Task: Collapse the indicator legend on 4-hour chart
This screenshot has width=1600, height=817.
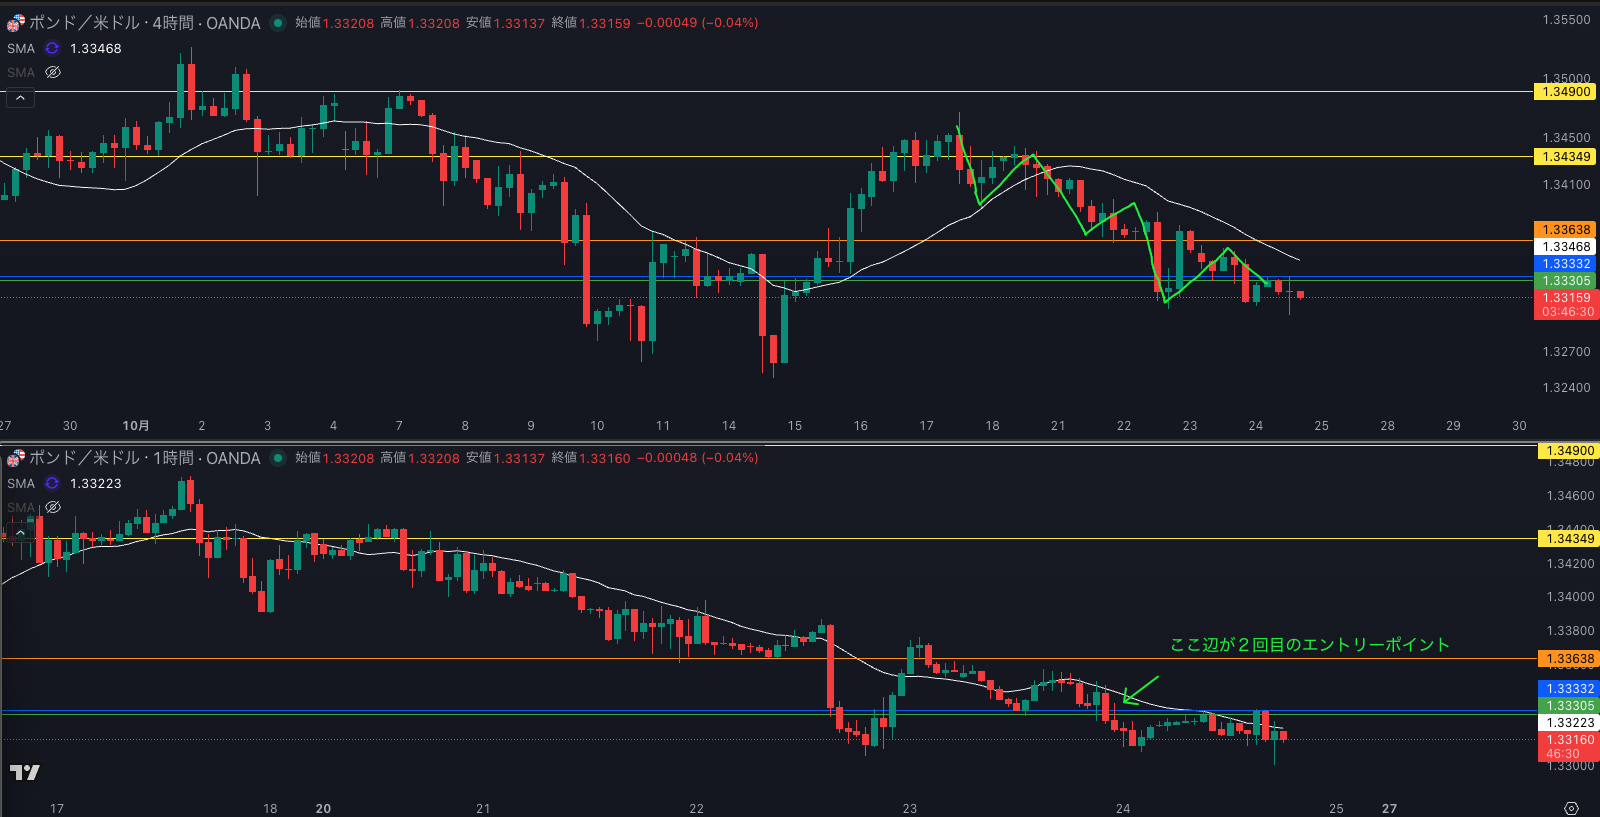Action: (20, 98)
